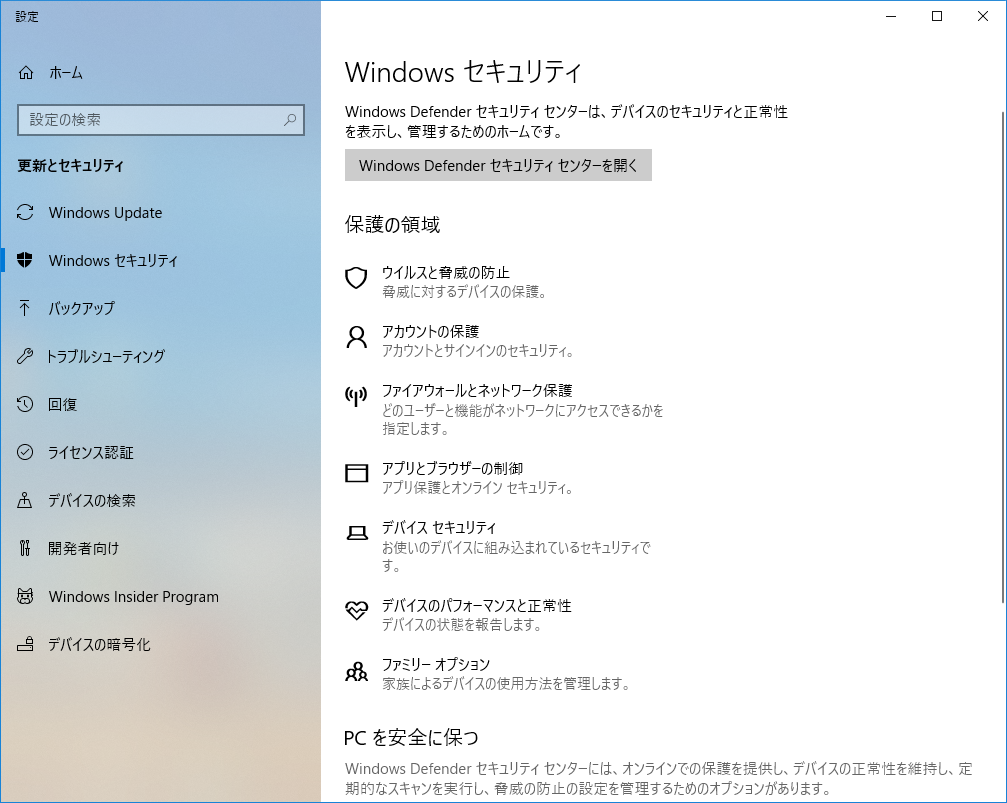This screenshot has height=803, width=1007.
Task: Click the Home house icon in sidebar
Action: [26, 73]
